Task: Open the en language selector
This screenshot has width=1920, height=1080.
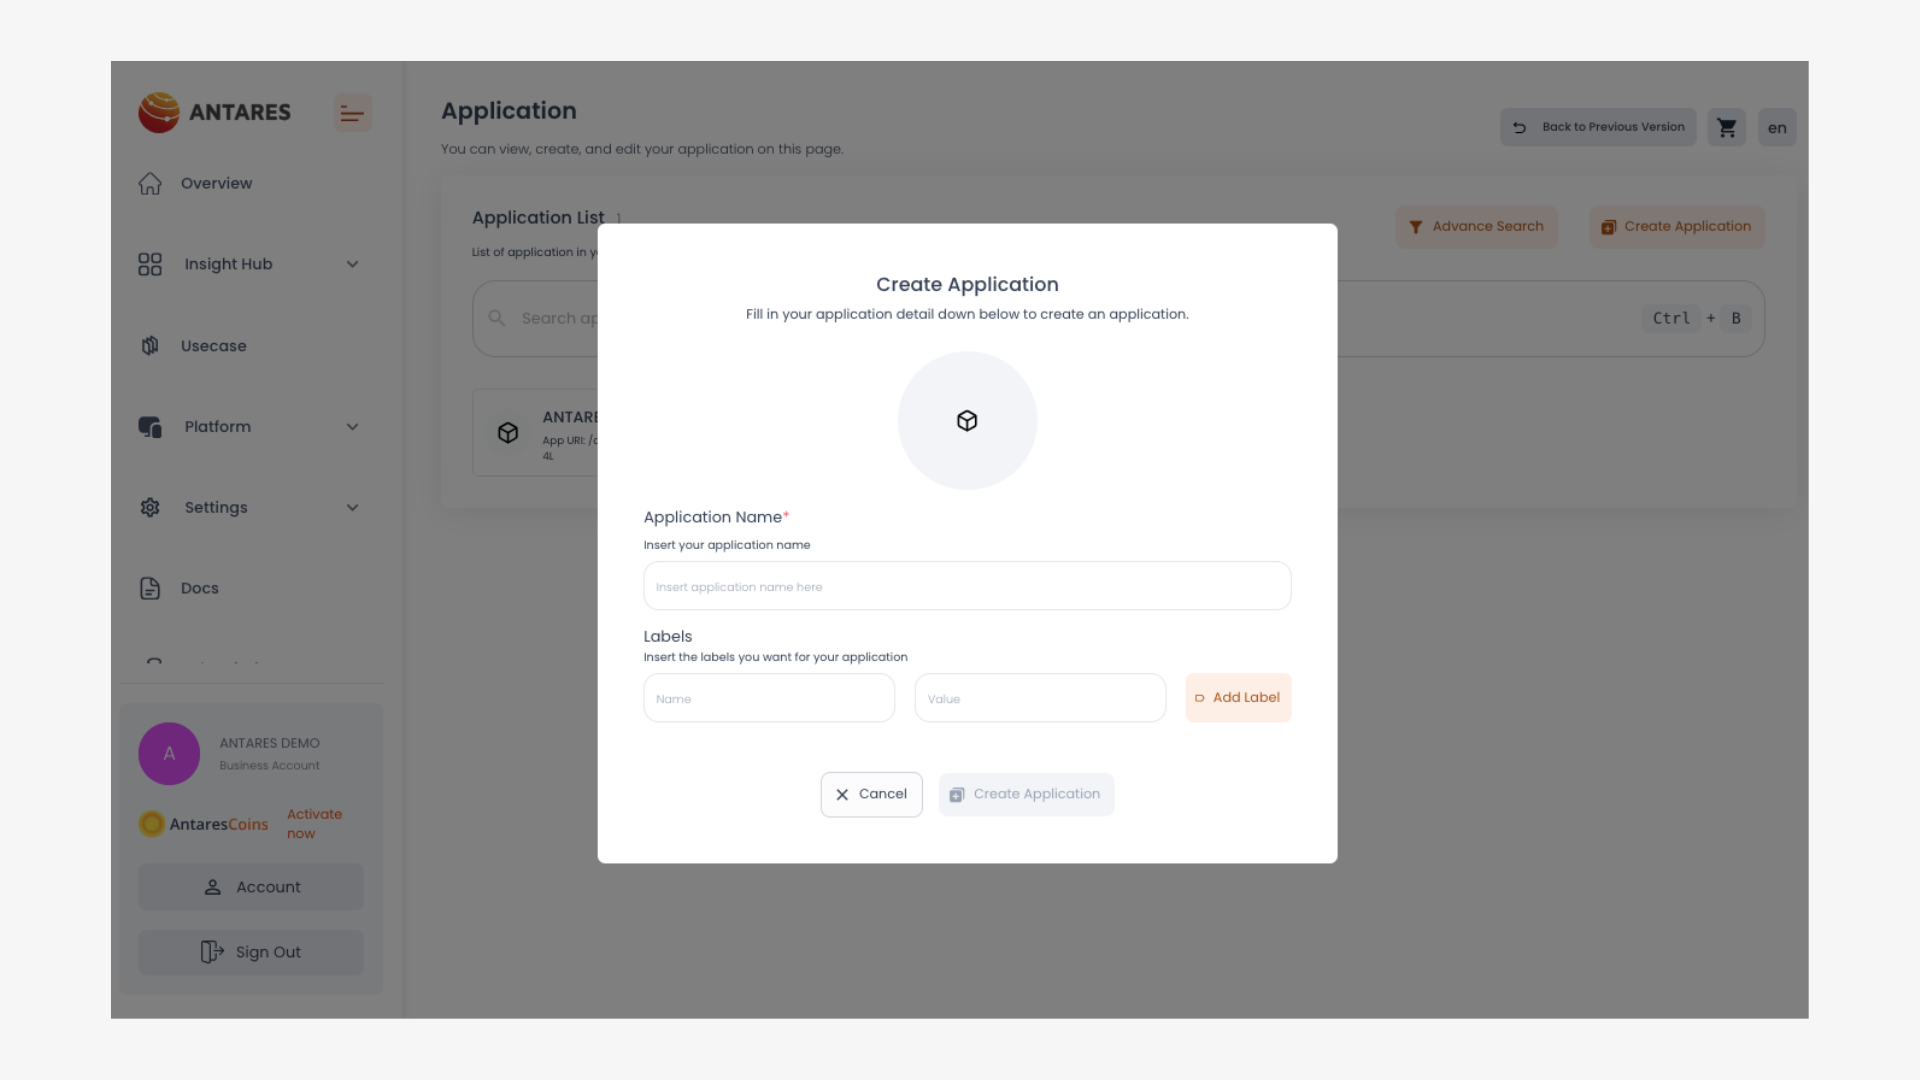Action: (x=1777, y=128)
